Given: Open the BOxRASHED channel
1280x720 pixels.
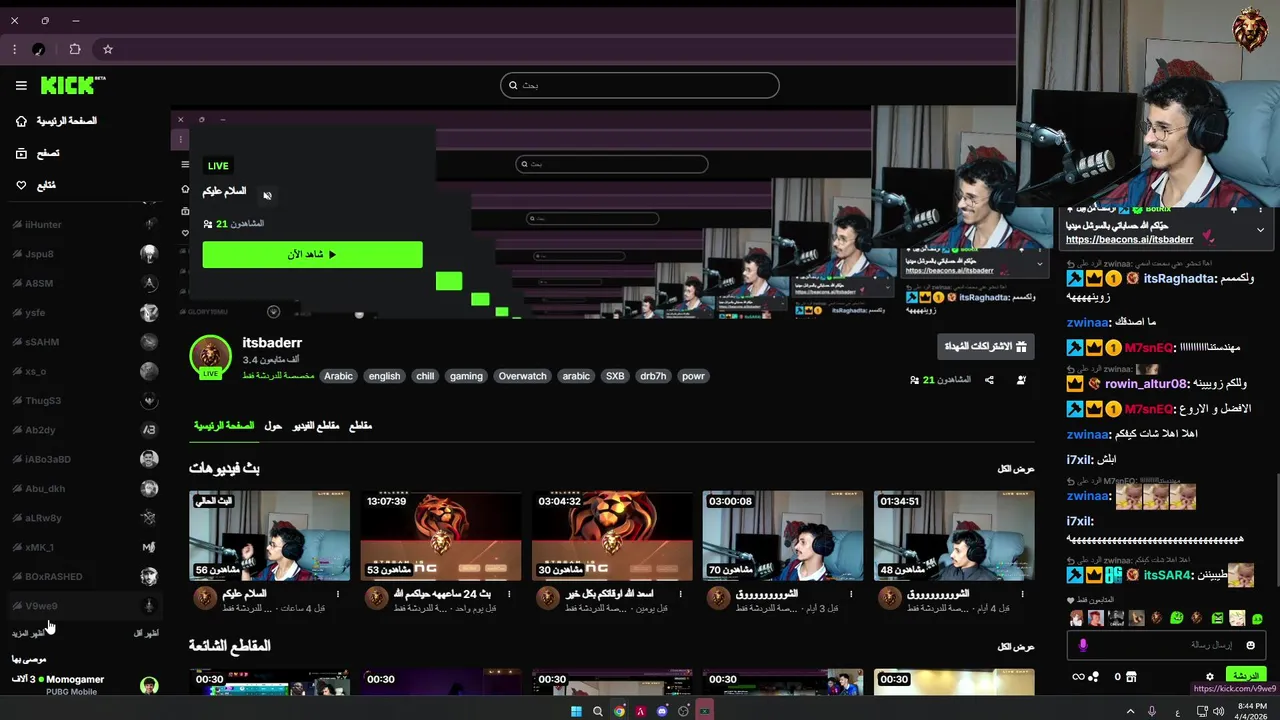Looking at the screenshot, I should pos(85,576).
